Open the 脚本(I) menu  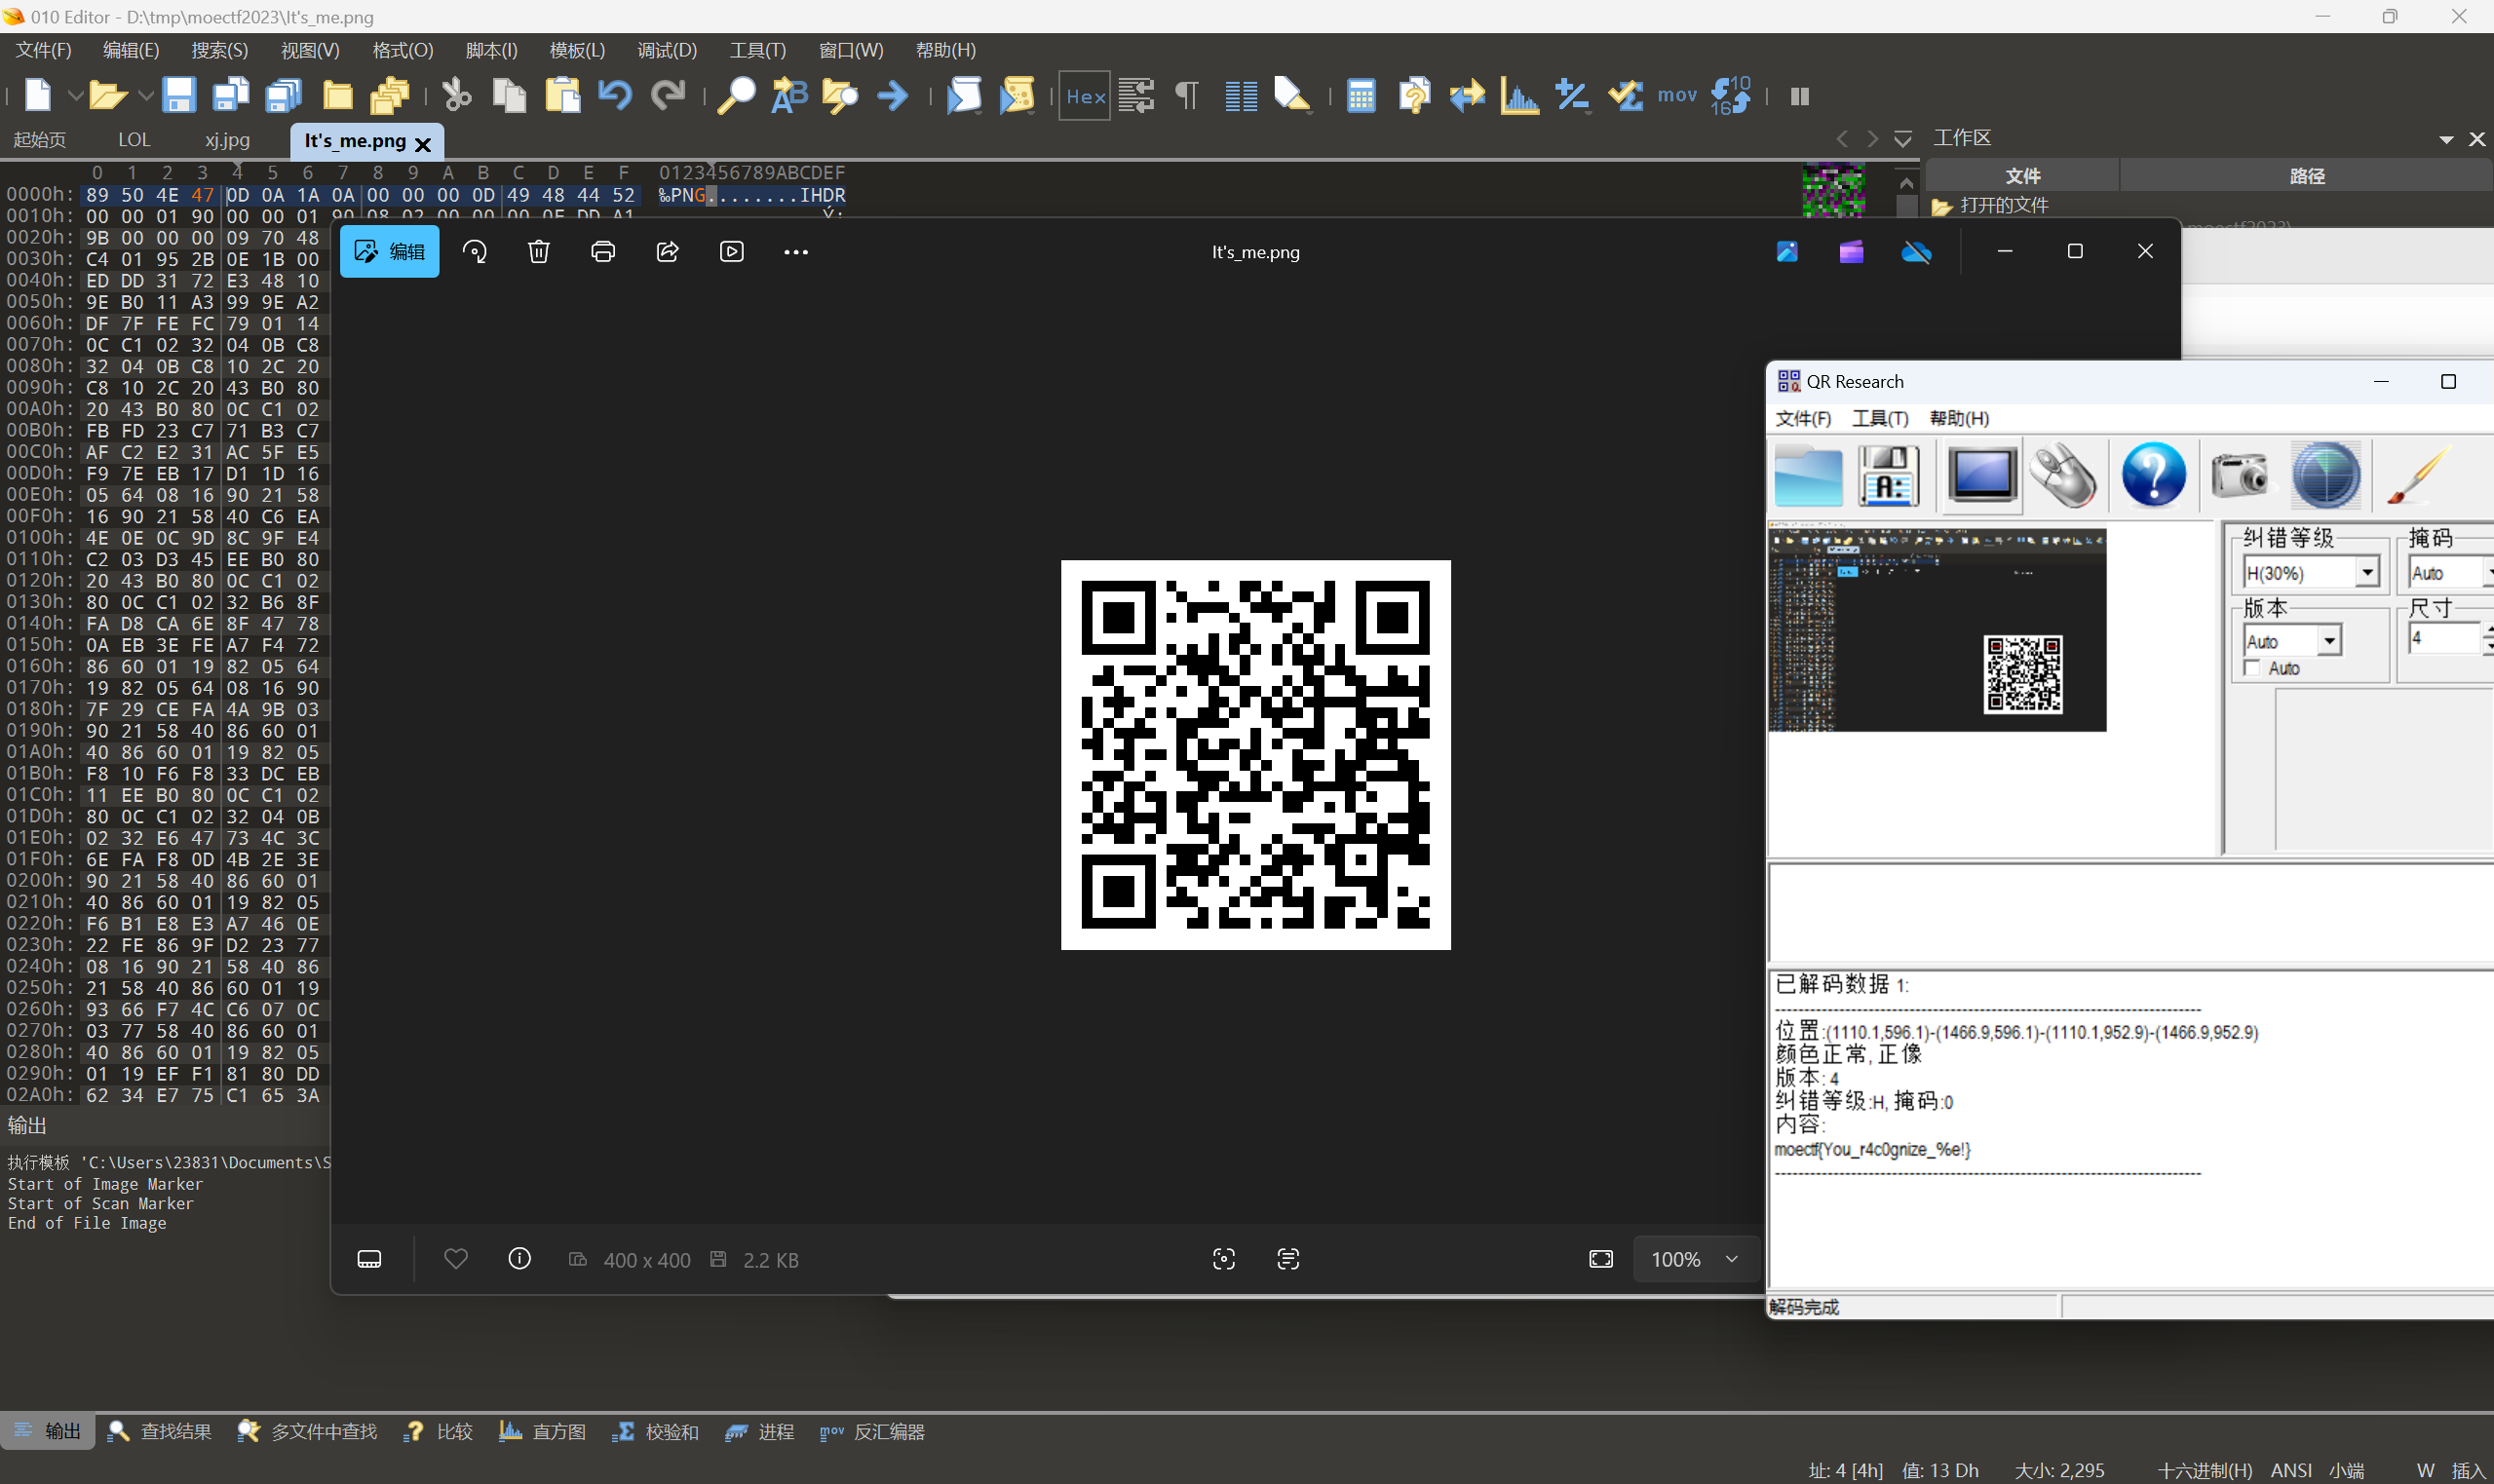pos(491,50)
